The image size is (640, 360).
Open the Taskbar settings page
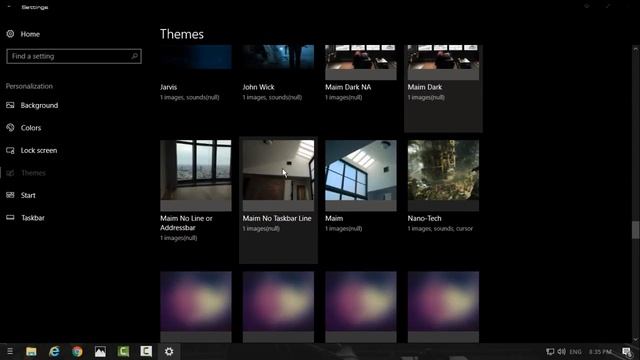point(33,218)
